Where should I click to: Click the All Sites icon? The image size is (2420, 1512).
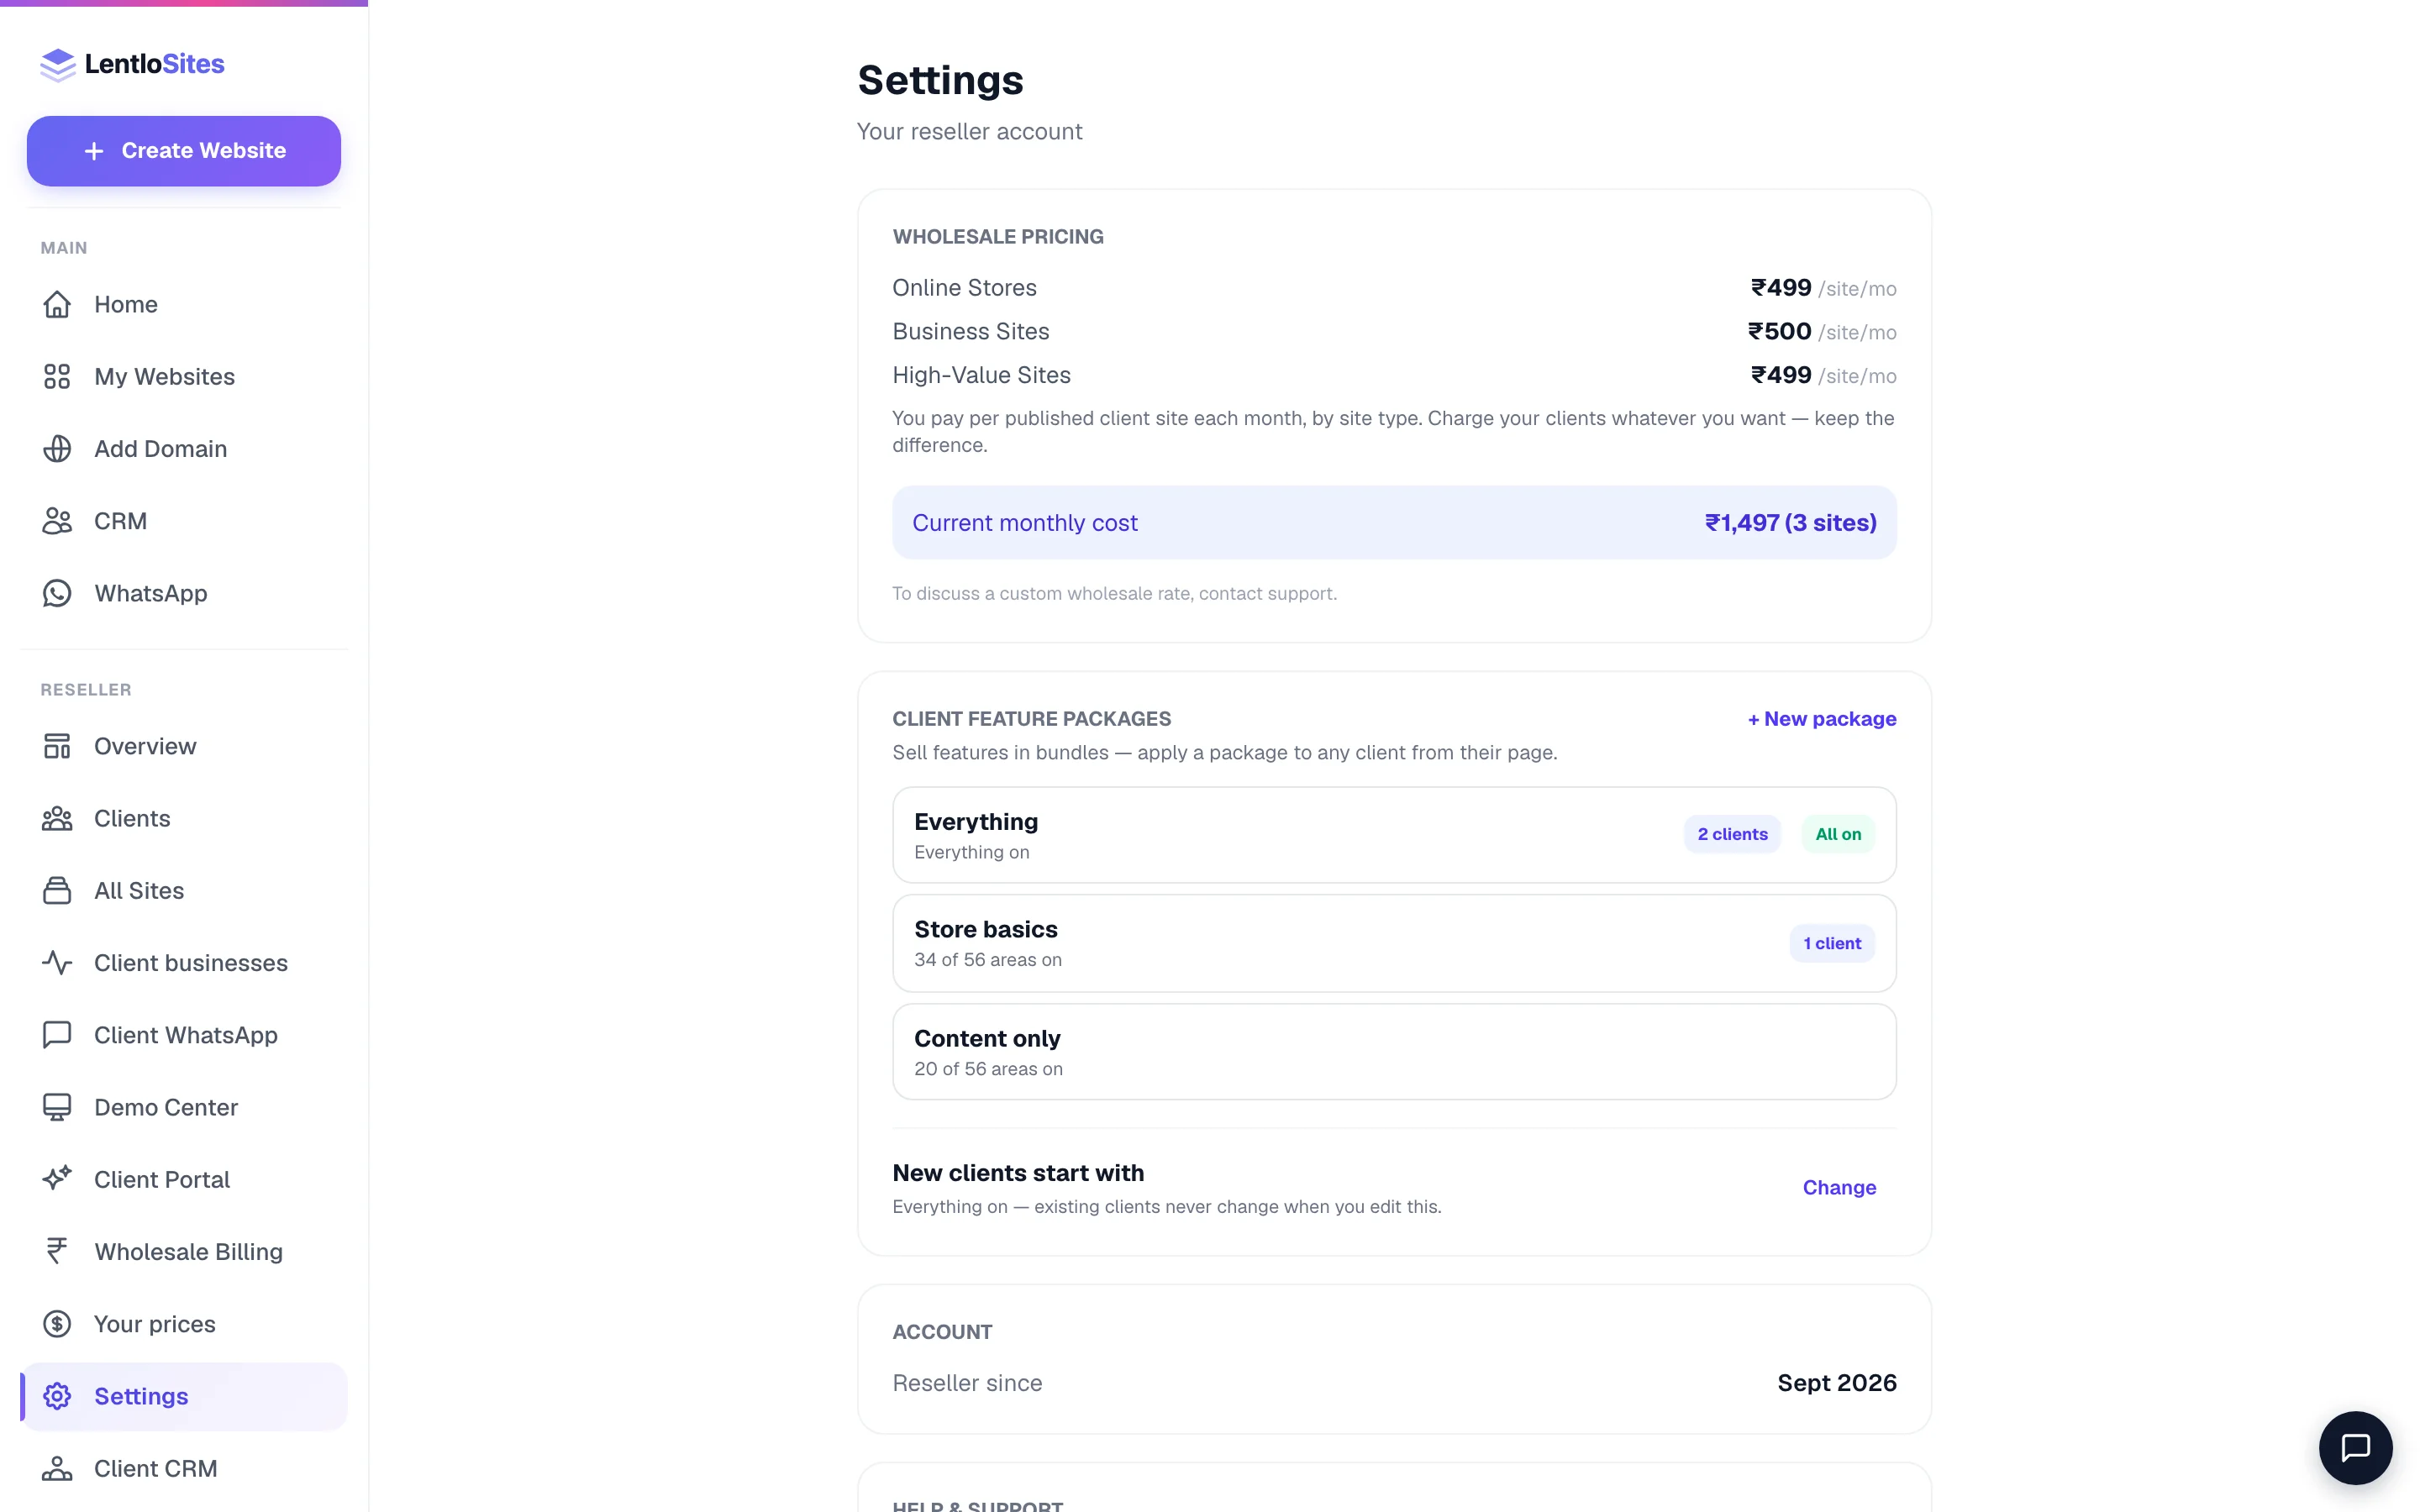click(57, 890)
